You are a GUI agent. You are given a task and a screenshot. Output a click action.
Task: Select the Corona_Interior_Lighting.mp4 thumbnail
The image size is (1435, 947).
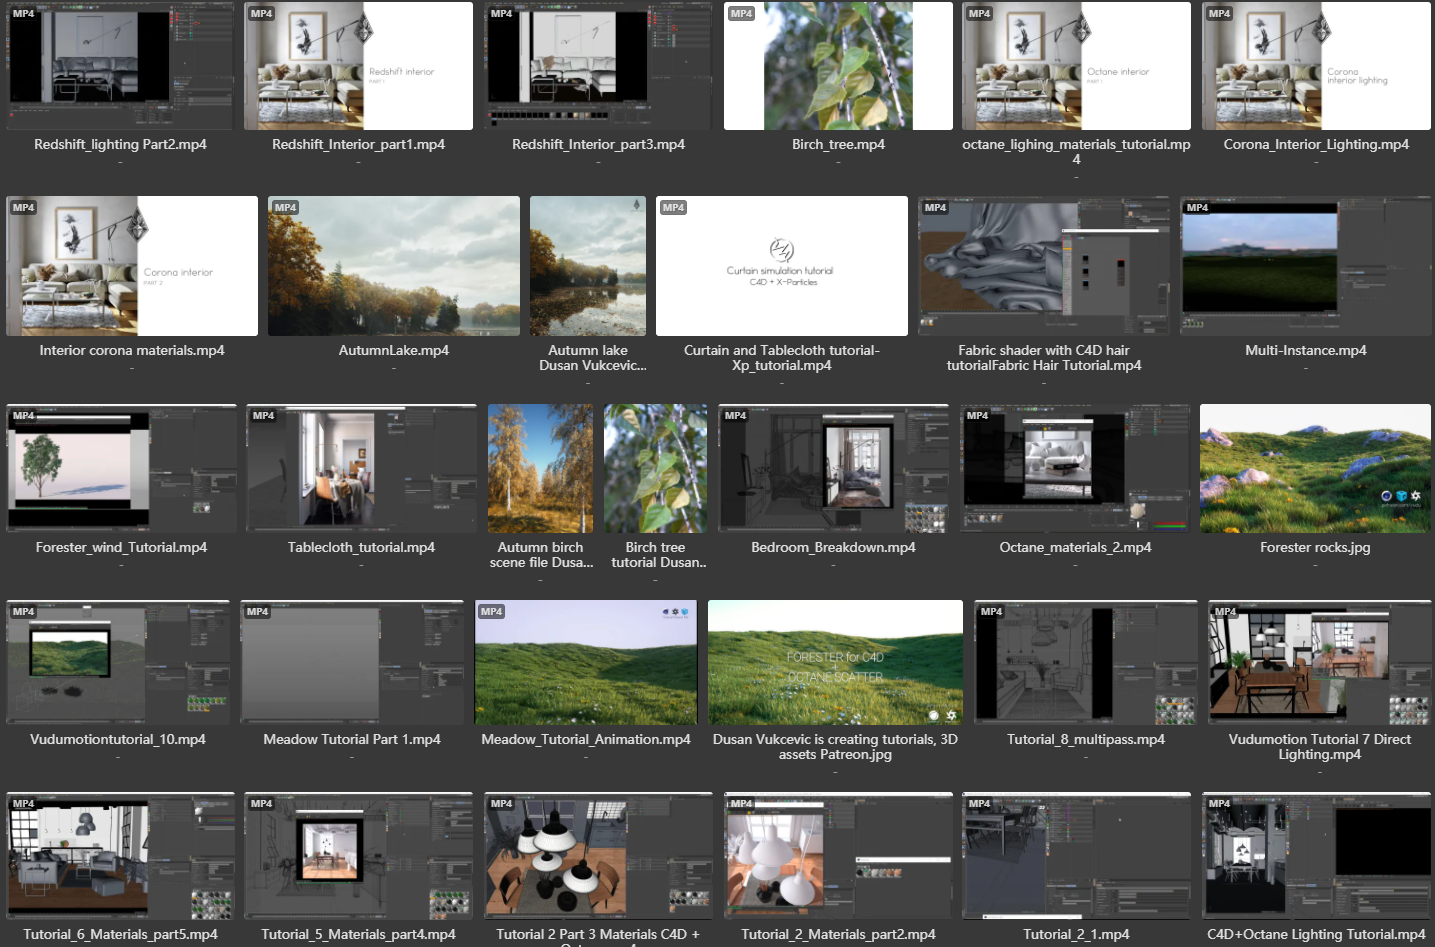[x=1316, y=66]
